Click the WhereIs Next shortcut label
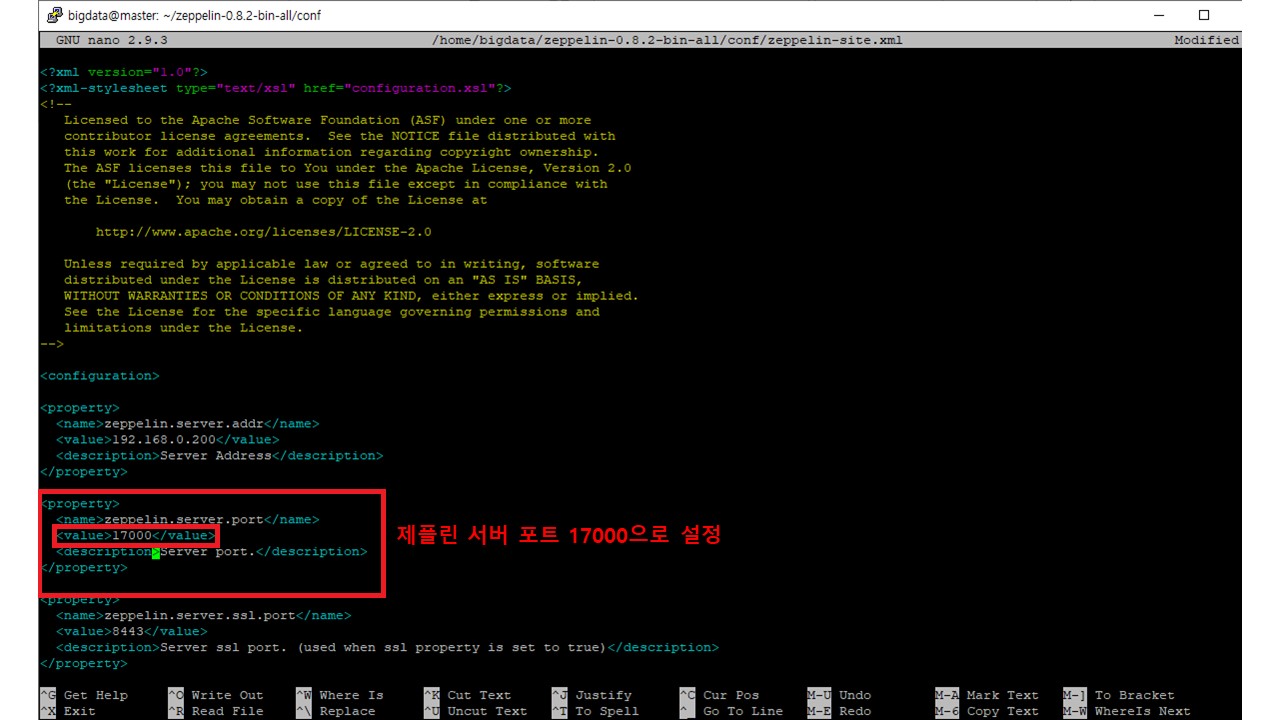Screen dimensions: 1280x720 (1144, 712)
